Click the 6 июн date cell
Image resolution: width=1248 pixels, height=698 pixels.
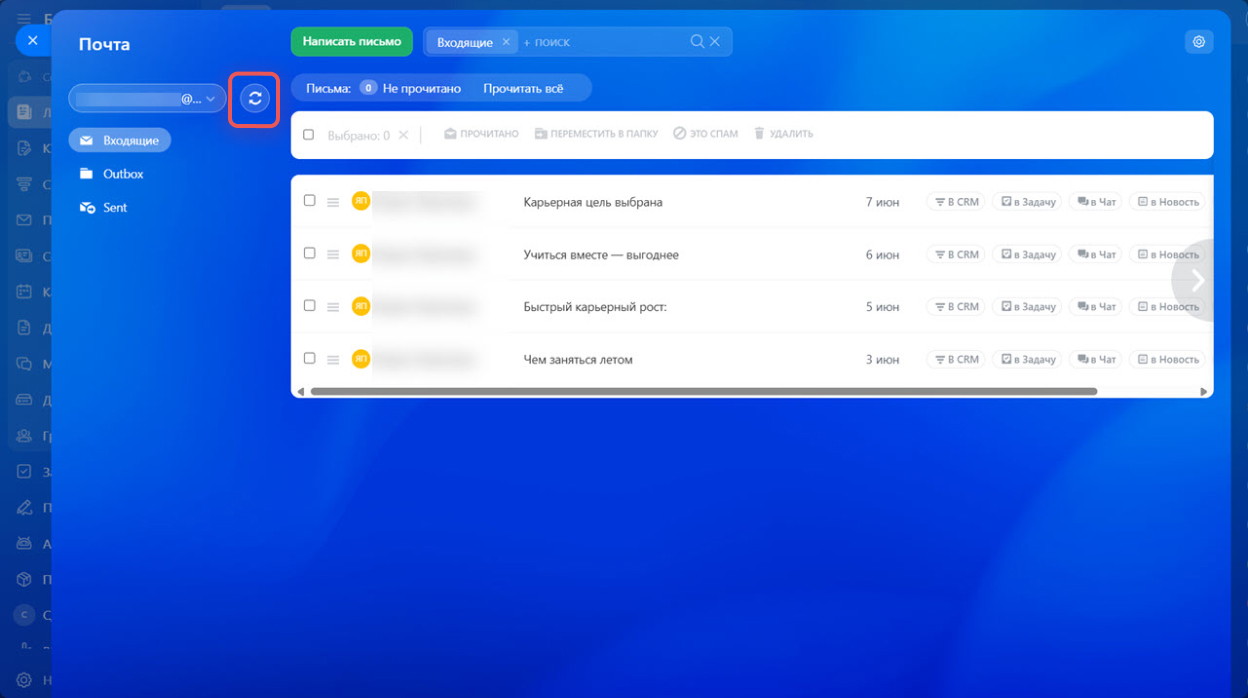coord(882,255)
